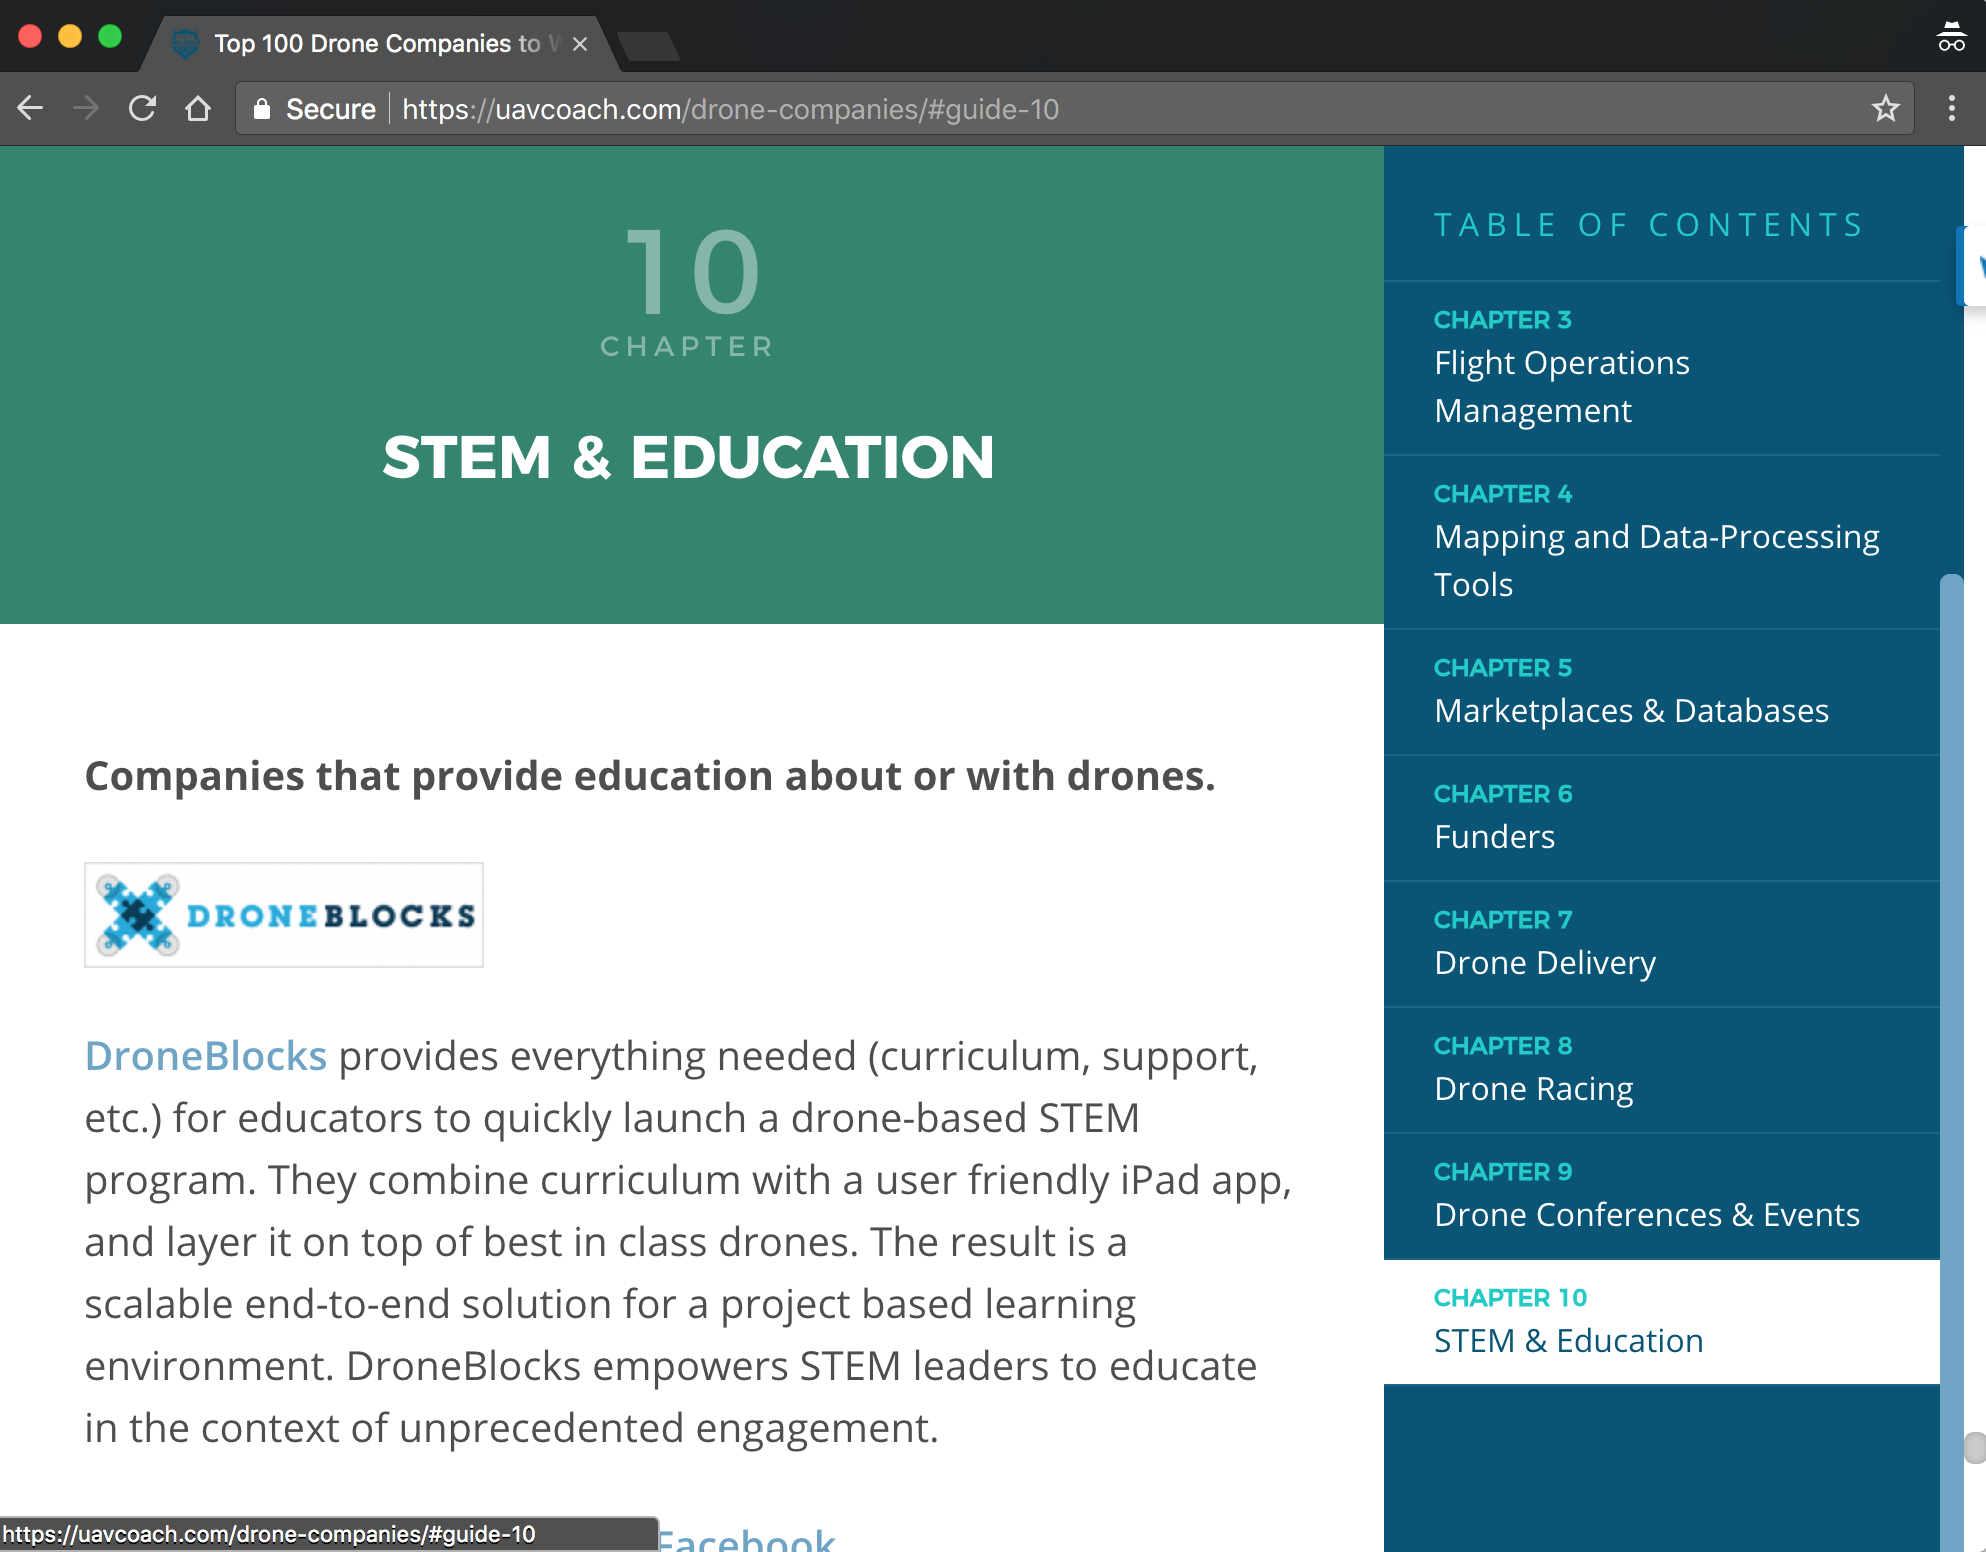Minimize the window with the yellow button

[x=70, y=37]
